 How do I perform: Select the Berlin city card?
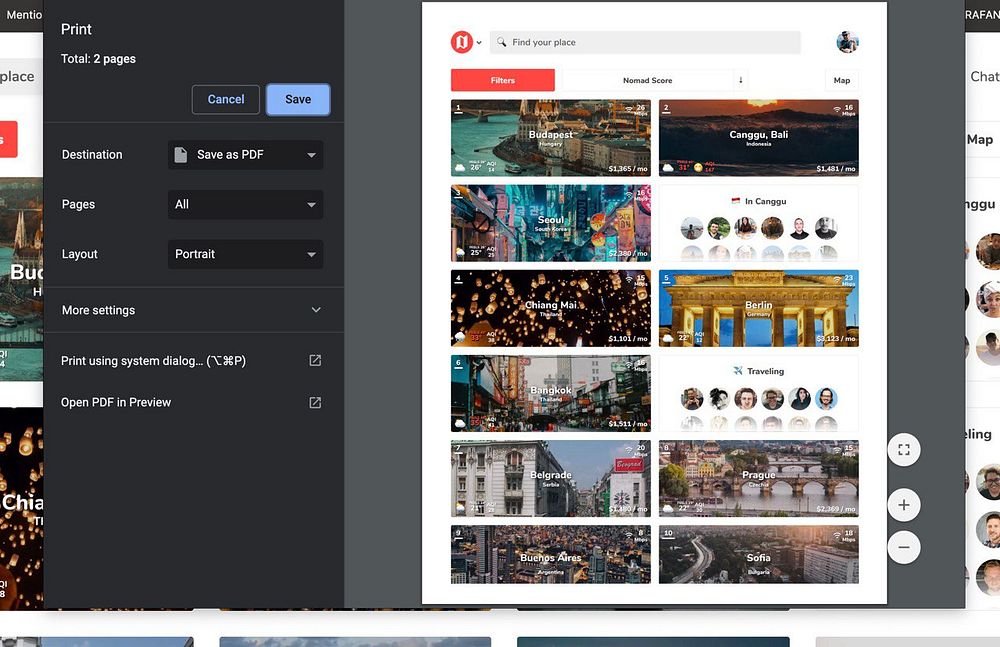coord(758,308)
